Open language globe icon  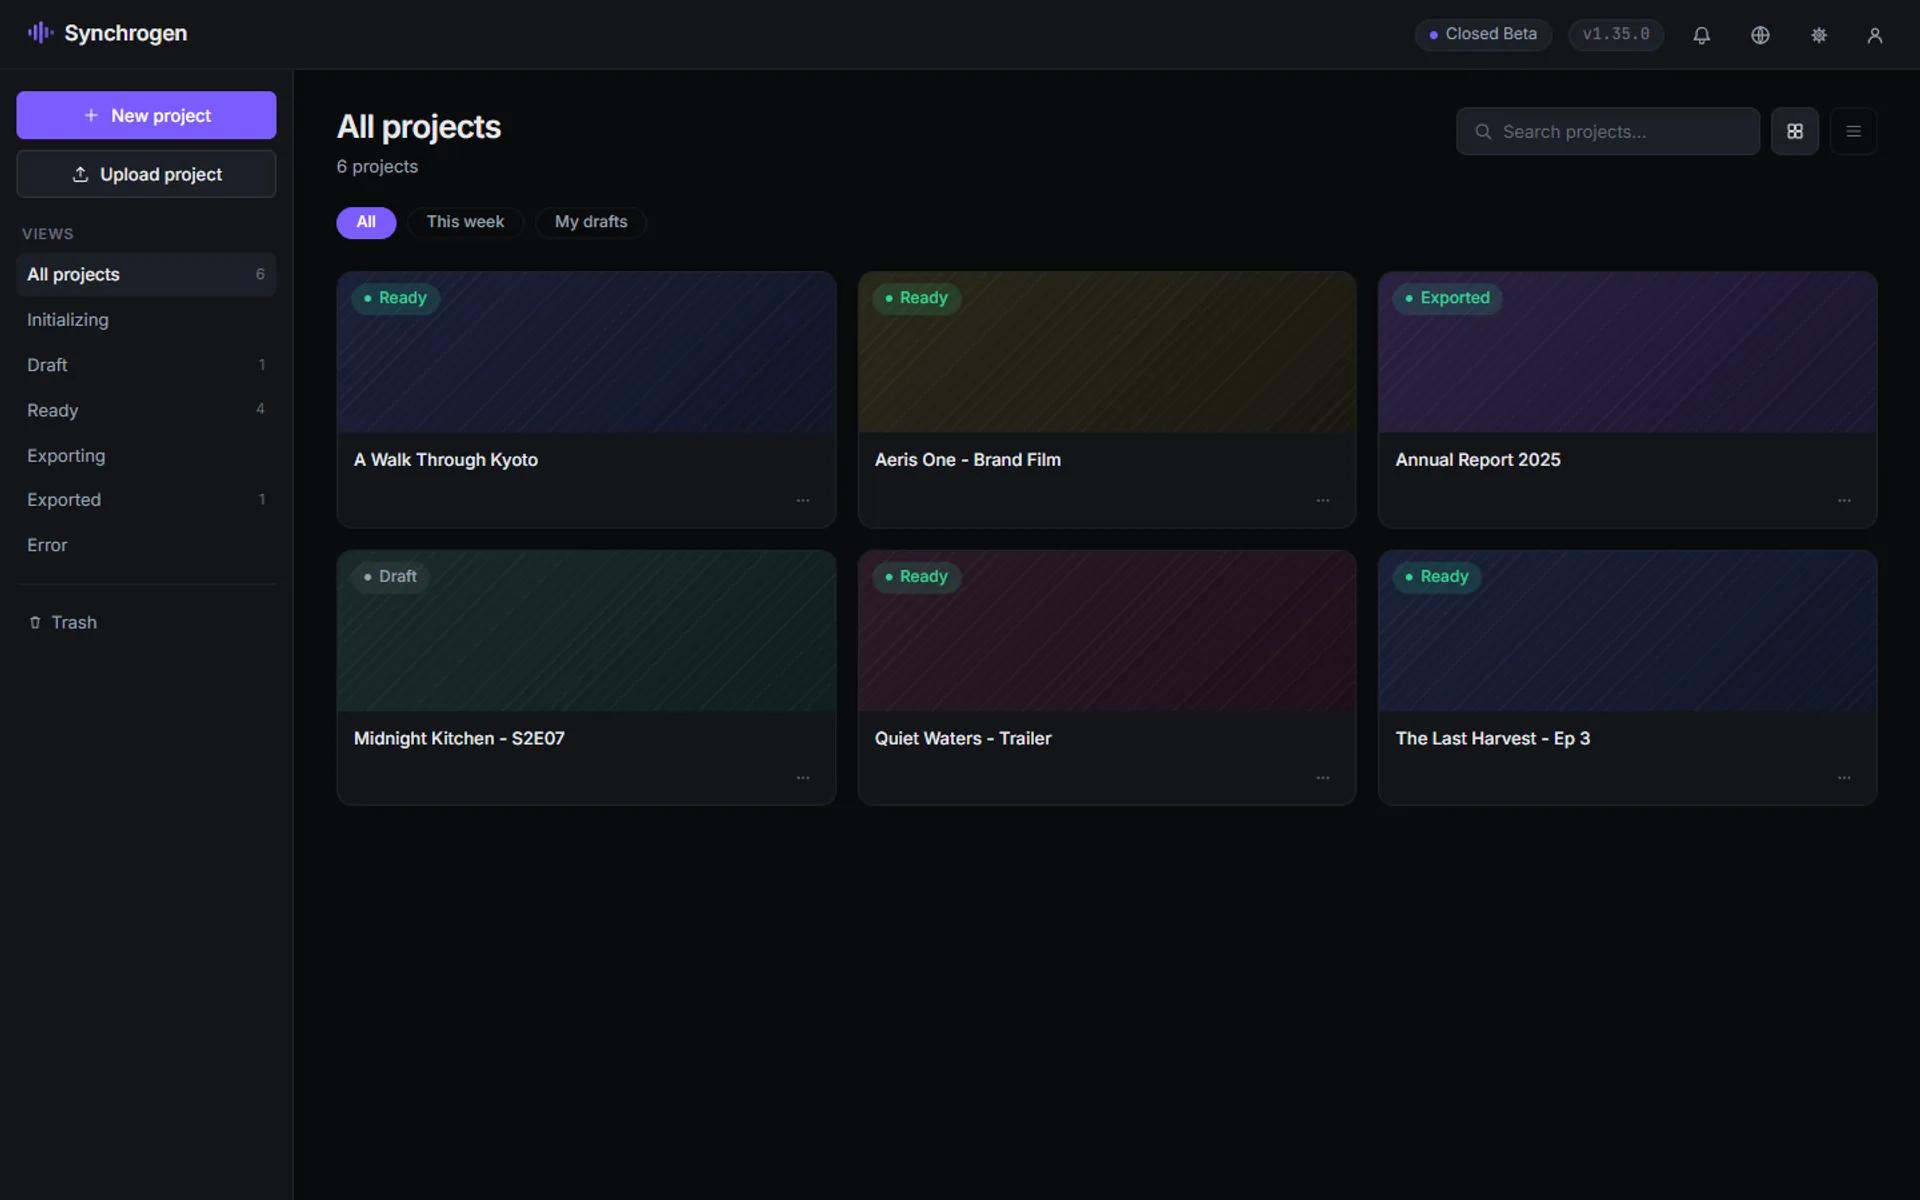(1760, 35)
